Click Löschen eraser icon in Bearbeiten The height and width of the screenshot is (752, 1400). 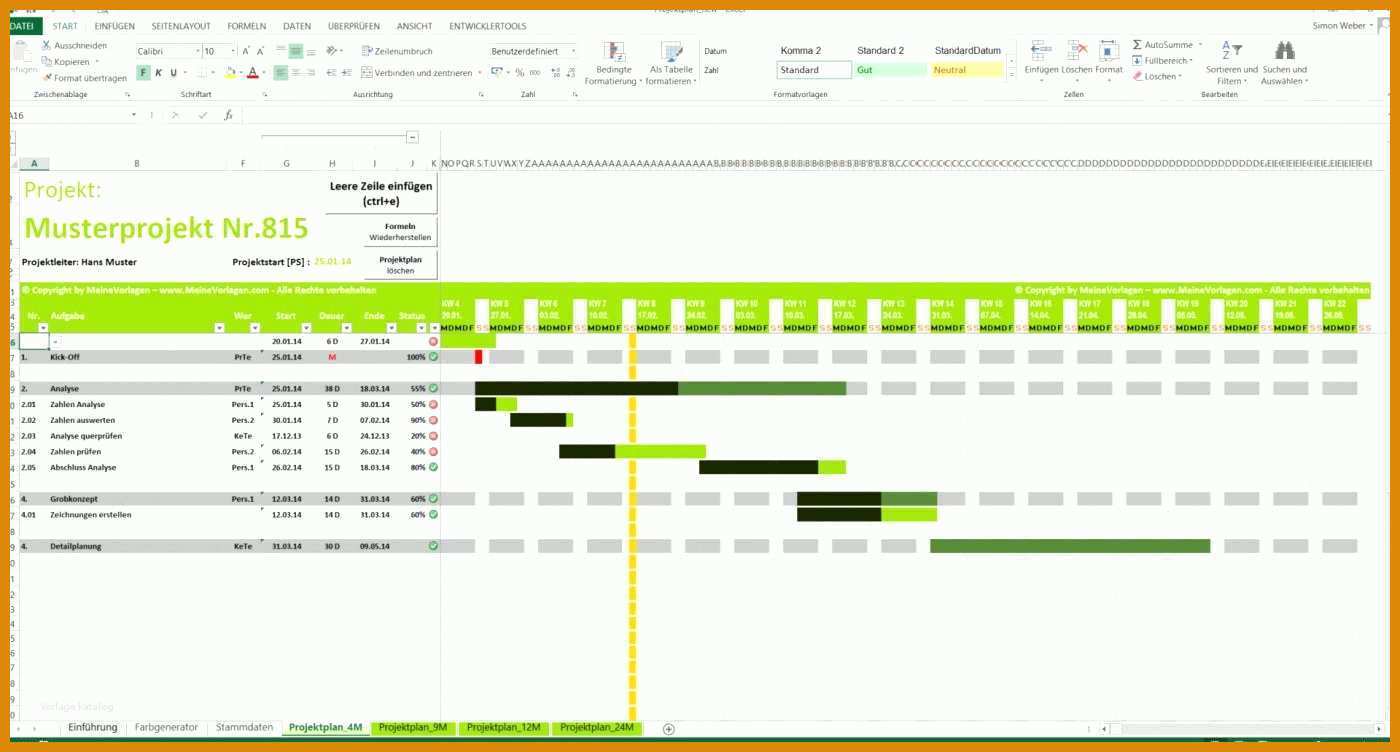[x=1138, y=76]
